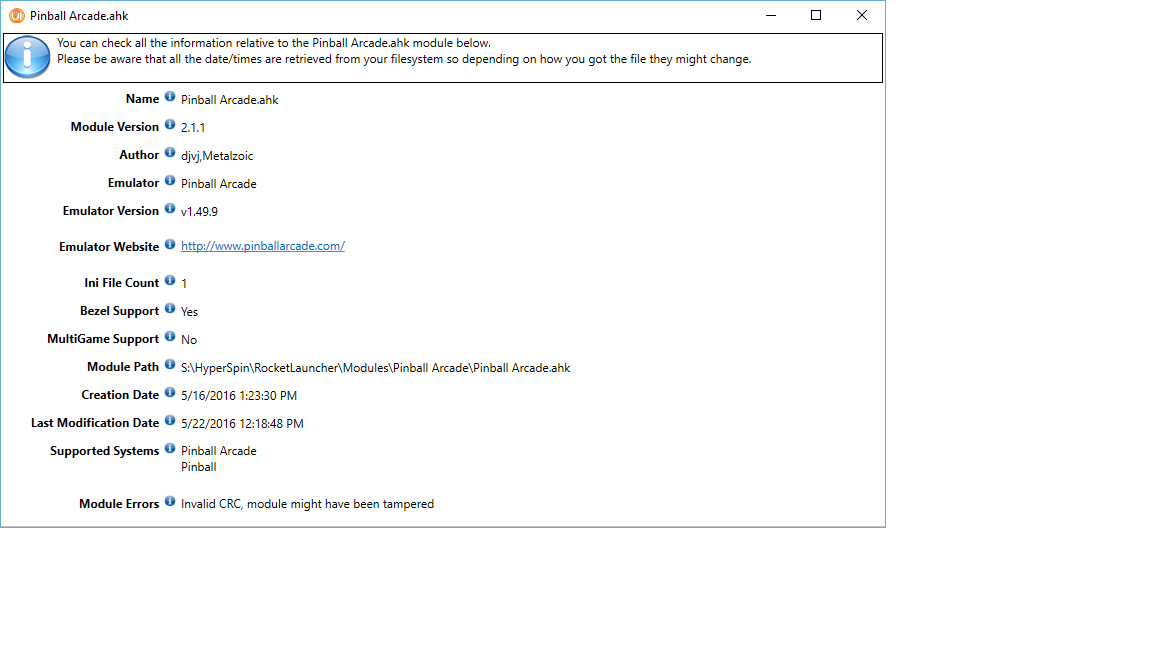Viewport: 1152px width, 648px height.
Task: Click the app icon in the title bar
Action: 16,16
